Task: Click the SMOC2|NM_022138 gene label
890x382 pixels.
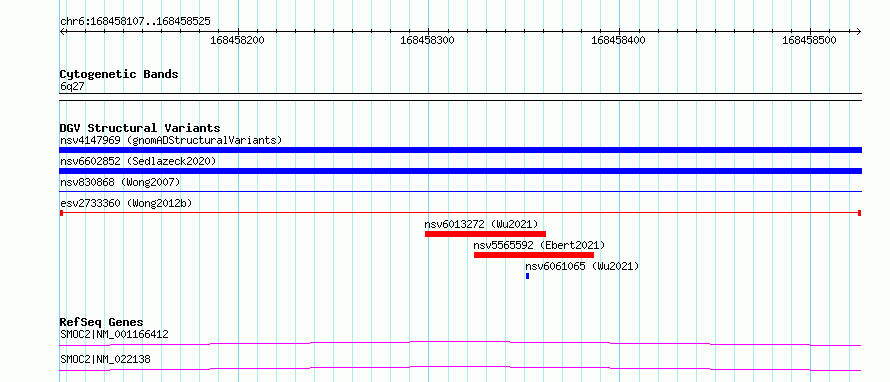Action: click(x=105, y=359)
